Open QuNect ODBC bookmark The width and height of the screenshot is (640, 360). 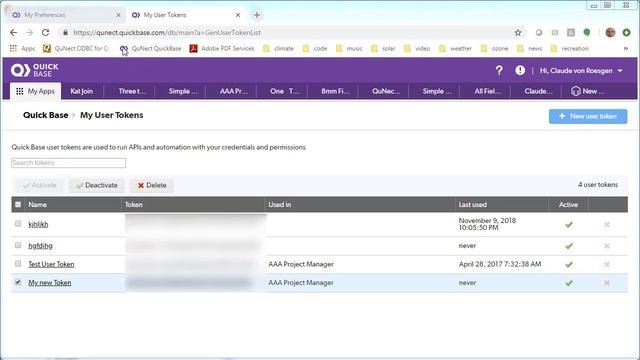tap(76, 48)
